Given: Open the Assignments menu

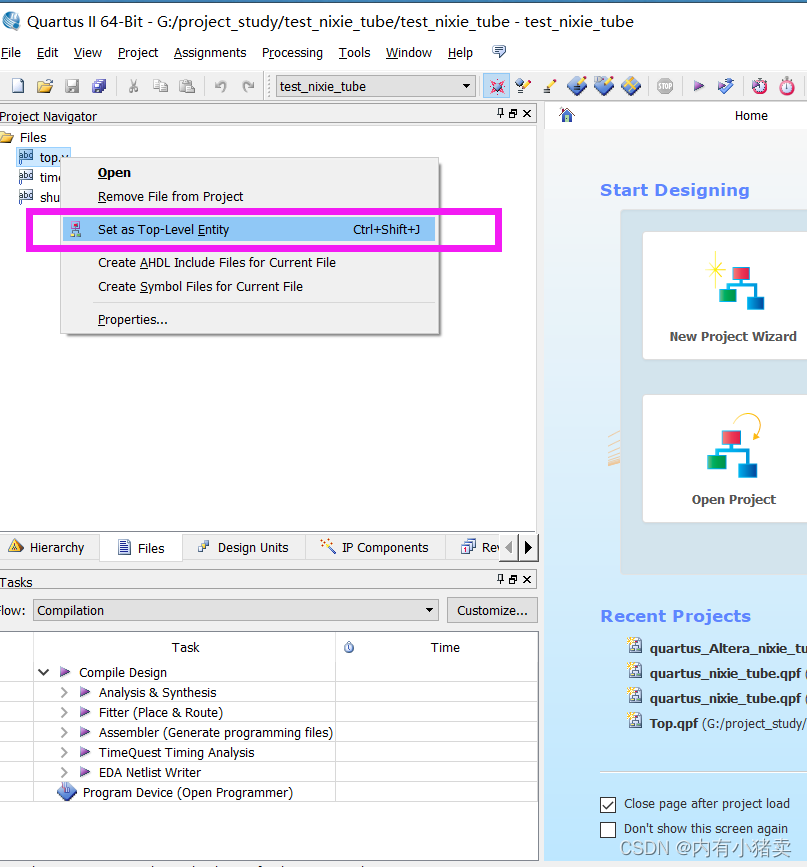Looking at the screenshot, I should 210,53.
